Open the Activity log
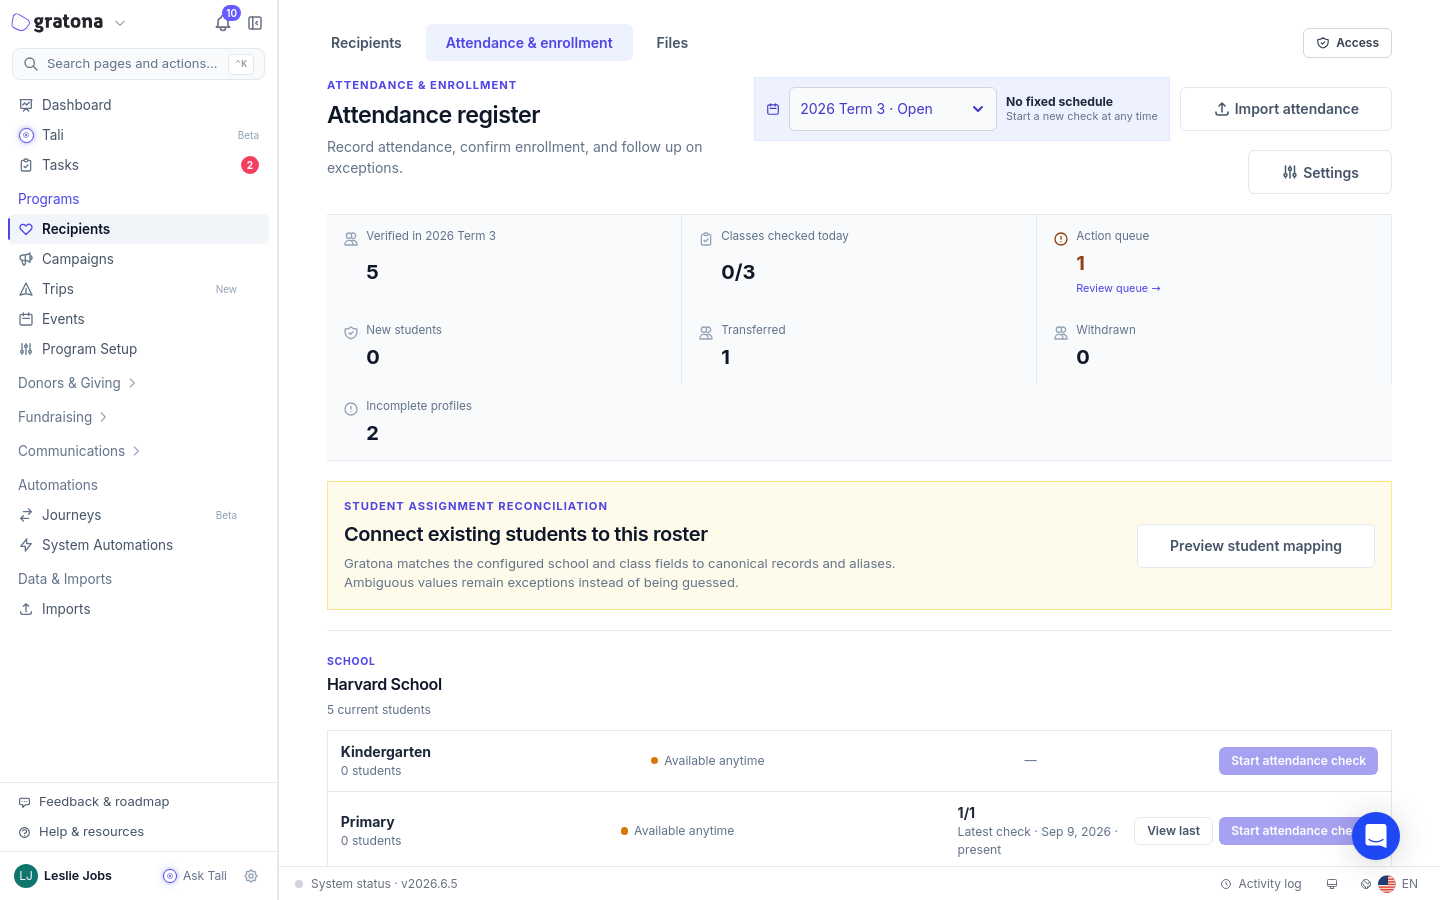Image resolution: width=1440 pixels, height=900 pixels. click(x=1261, y=884)
